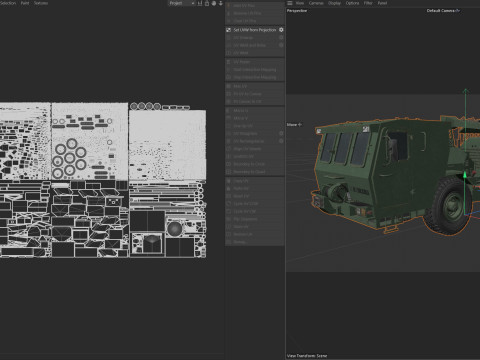Click the truck's front wheel in viewport

pyautogui.click(x=450, y=205)
